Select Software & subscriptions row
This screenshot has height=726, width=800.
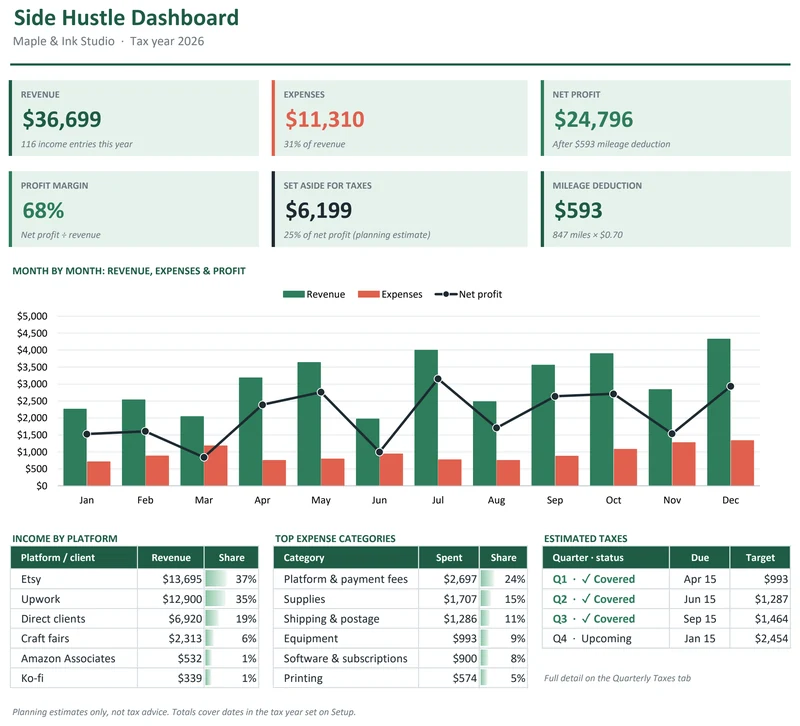click(401, 659)
